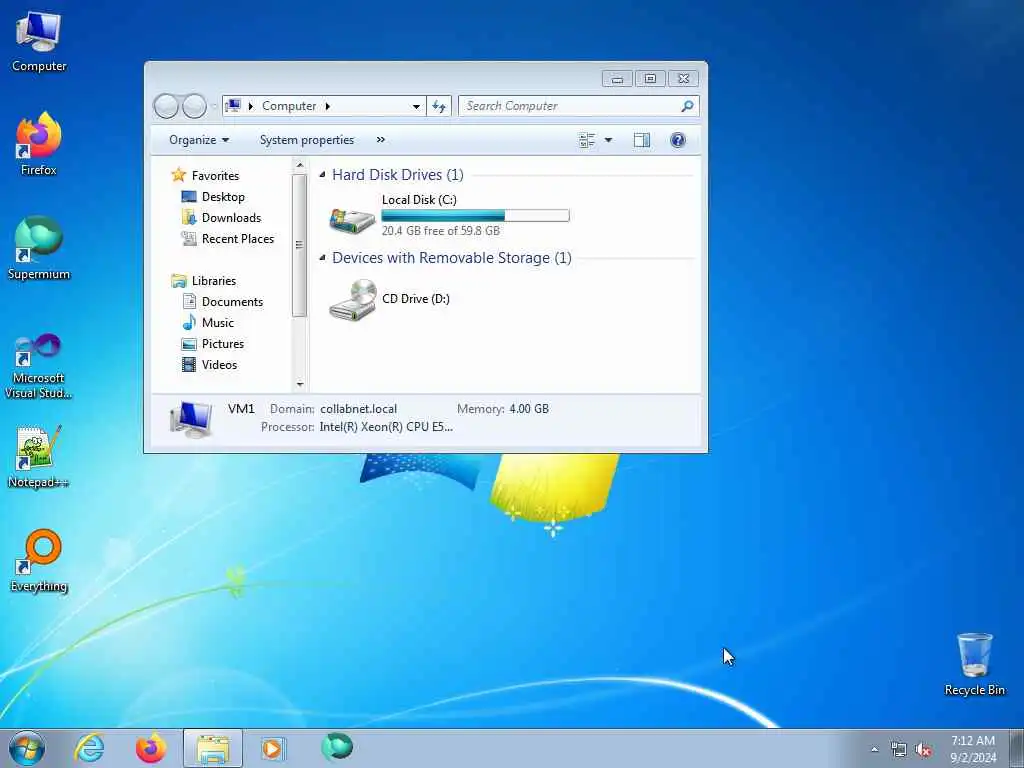
Task: Open the Videos library
Action: tap(209, 364)
